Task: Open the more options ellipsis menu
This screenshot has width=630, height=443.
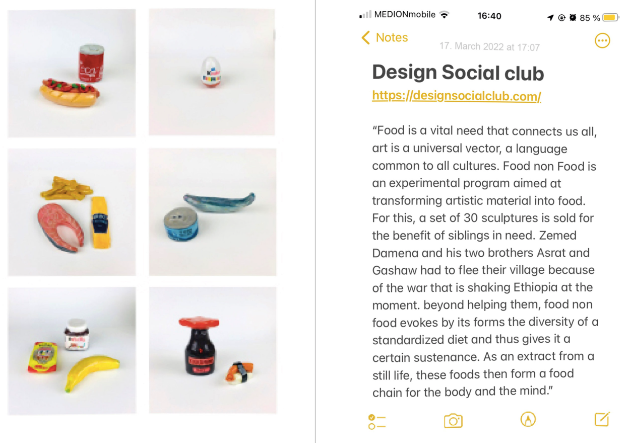Action: coord(602,40)
